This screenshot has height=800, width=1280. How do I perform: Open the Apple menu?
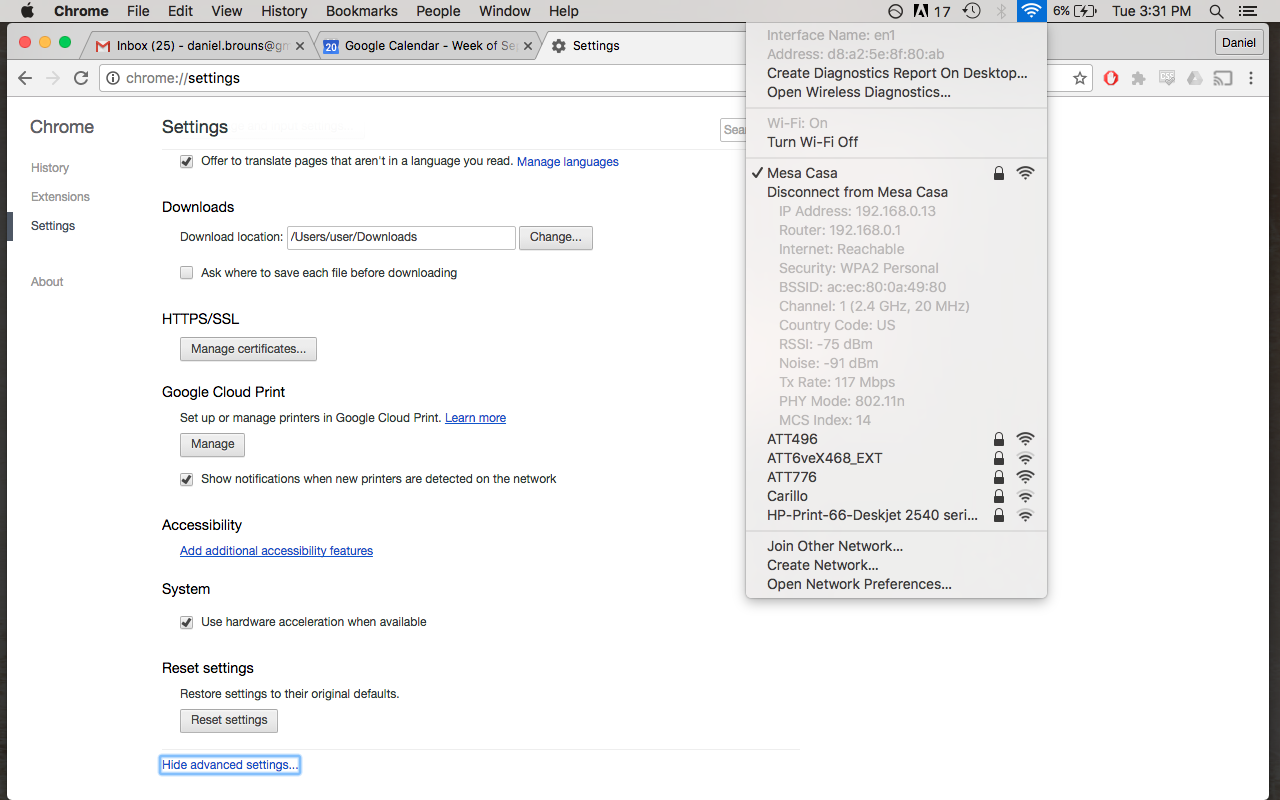click(27, 11)
